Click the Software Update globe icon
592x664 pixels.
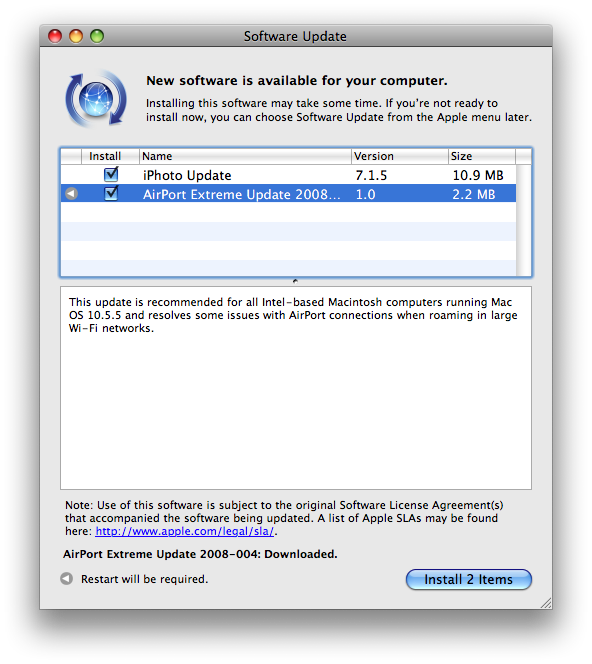click(96, 99)
